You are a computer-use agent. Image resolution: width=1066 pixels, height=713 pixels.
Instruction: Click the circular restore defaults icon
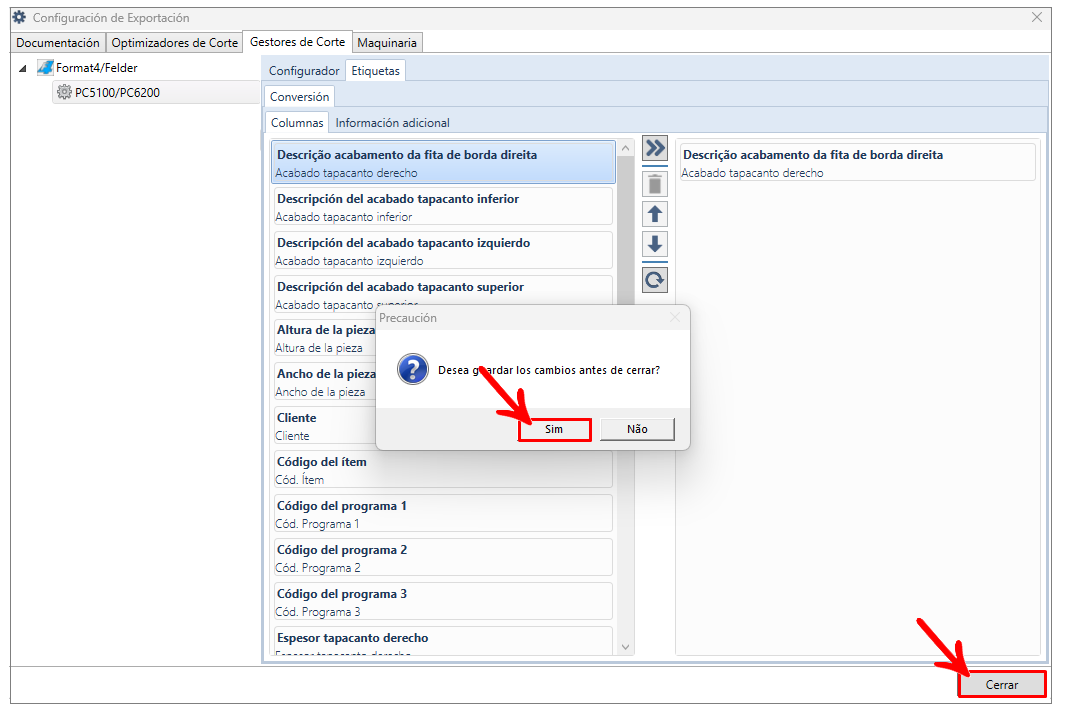pyautogui.click(x=655, y=279)
